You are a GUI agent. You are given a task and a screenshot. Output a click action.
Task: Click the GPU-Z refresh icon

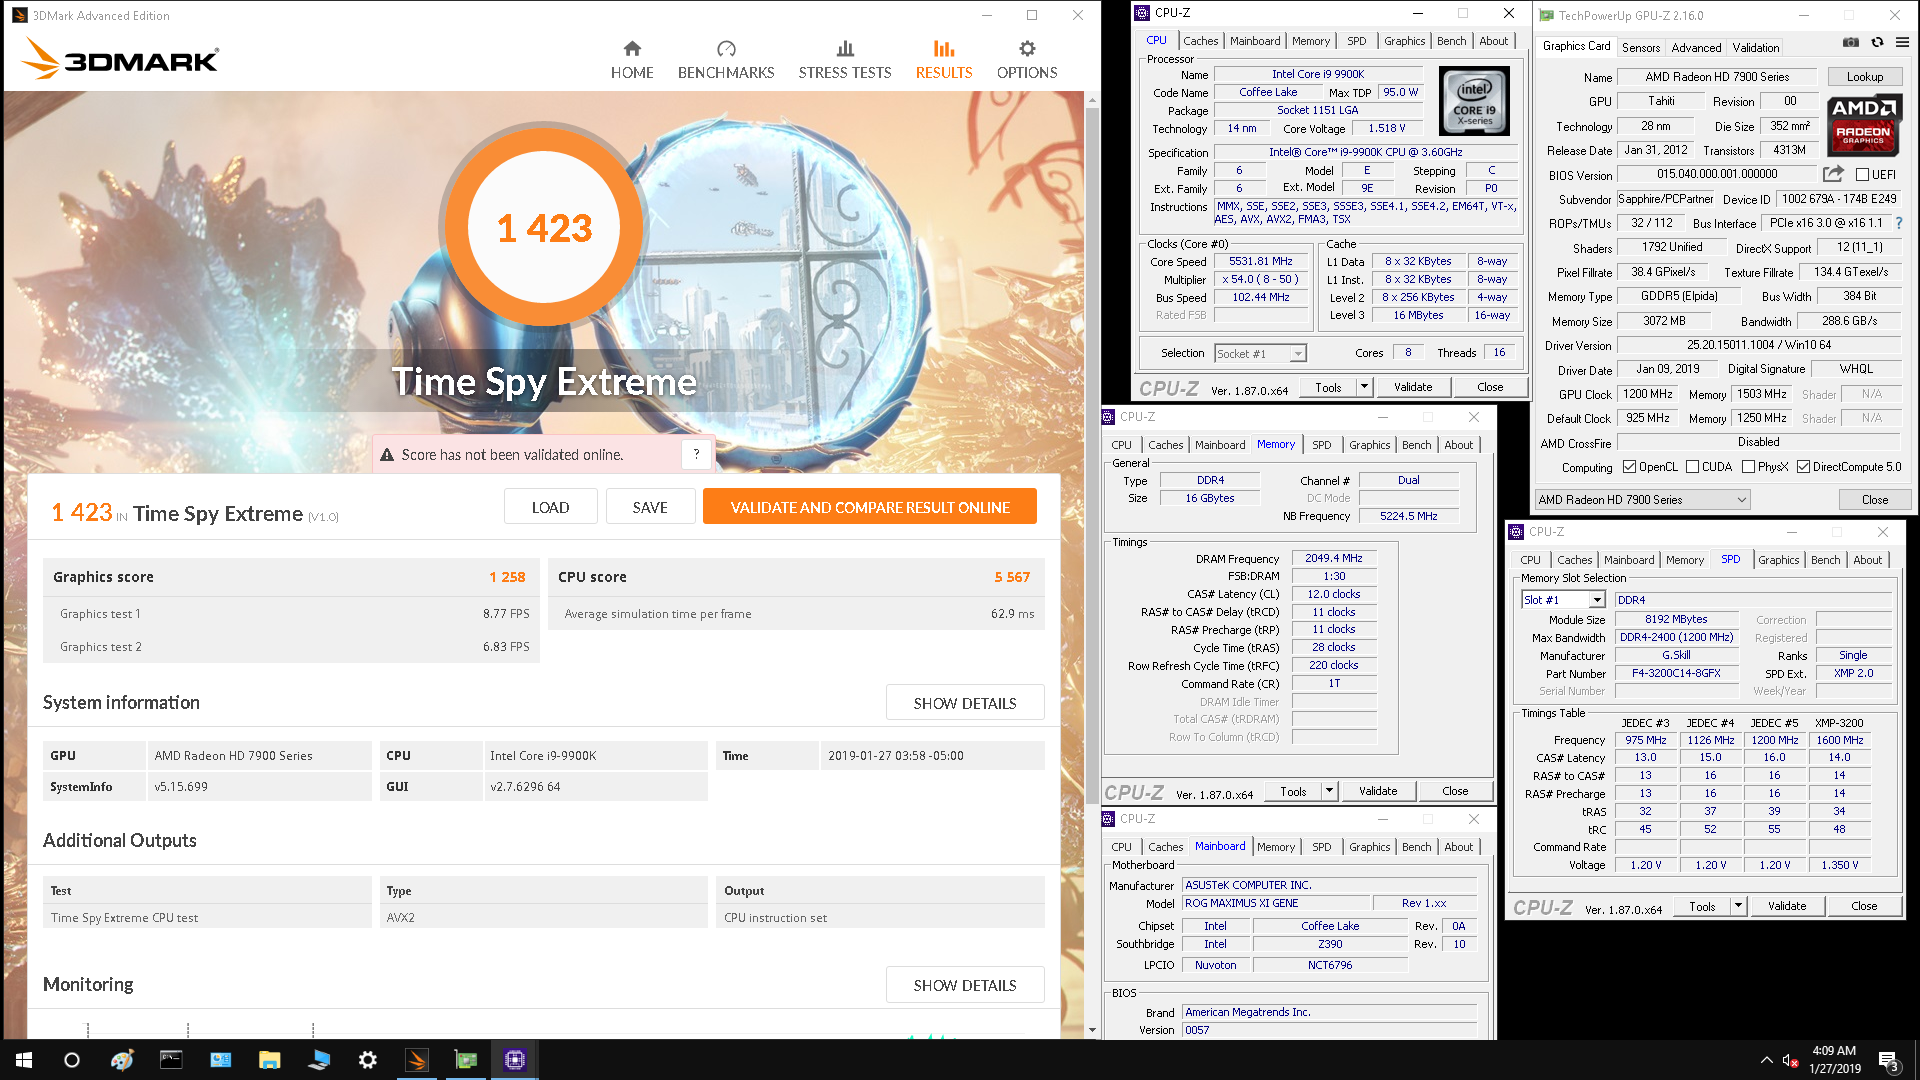click(x=1877, y=42)
